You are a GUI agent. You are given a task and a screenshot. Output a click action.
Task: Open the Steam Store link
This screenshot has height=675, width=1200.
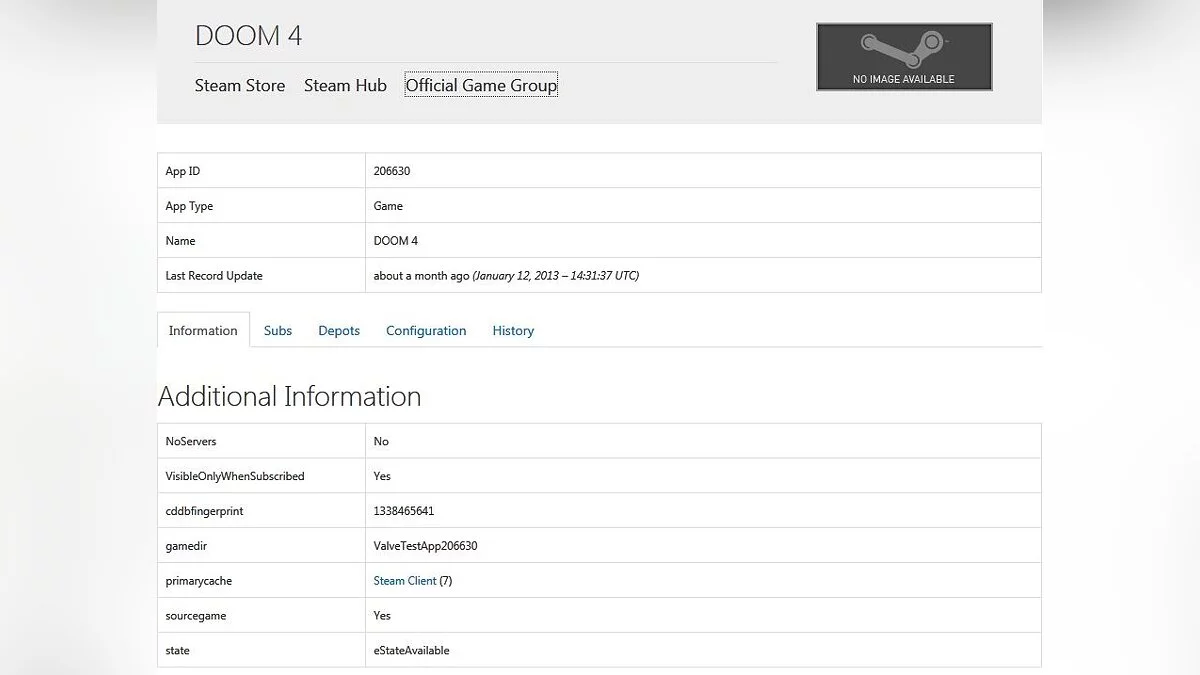[240, 86]
